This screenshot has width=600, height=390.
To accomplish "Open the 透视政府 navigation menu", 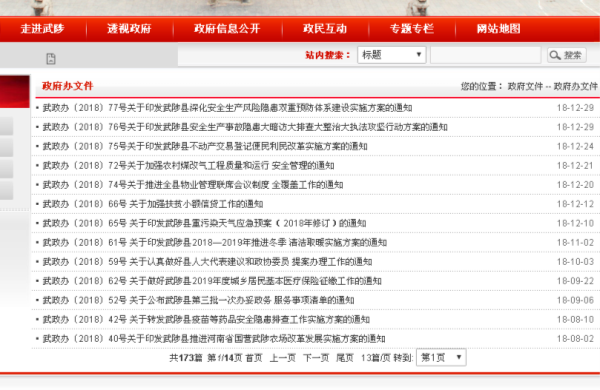I will [x=129, y=29].
